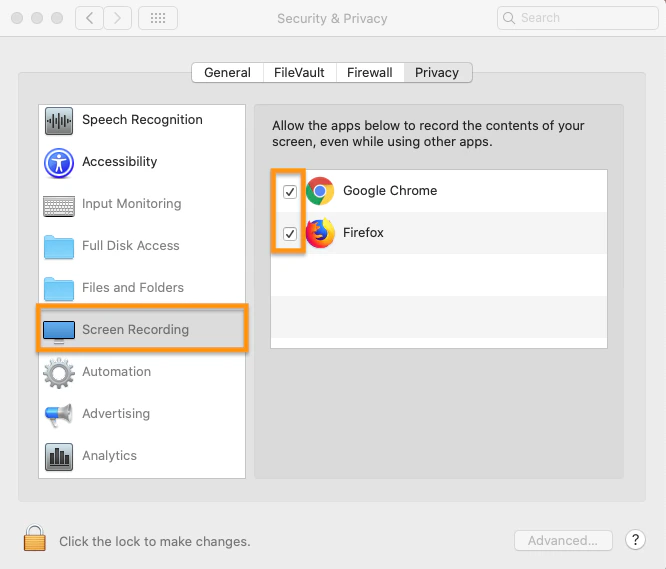The image size is (666, 569).
Task: Click the padlock icon to unlock changes
Action: pos(34,538)
